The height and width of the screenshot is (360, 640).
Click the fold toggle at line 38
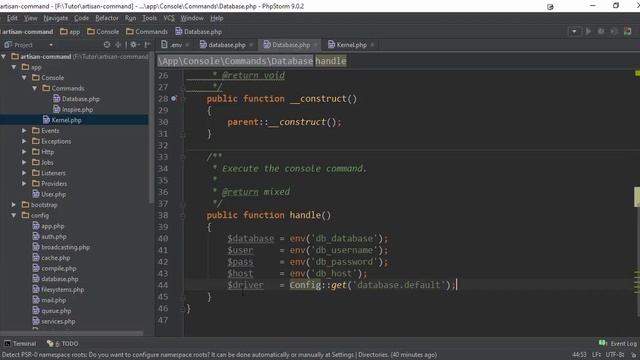pos(183,215)
